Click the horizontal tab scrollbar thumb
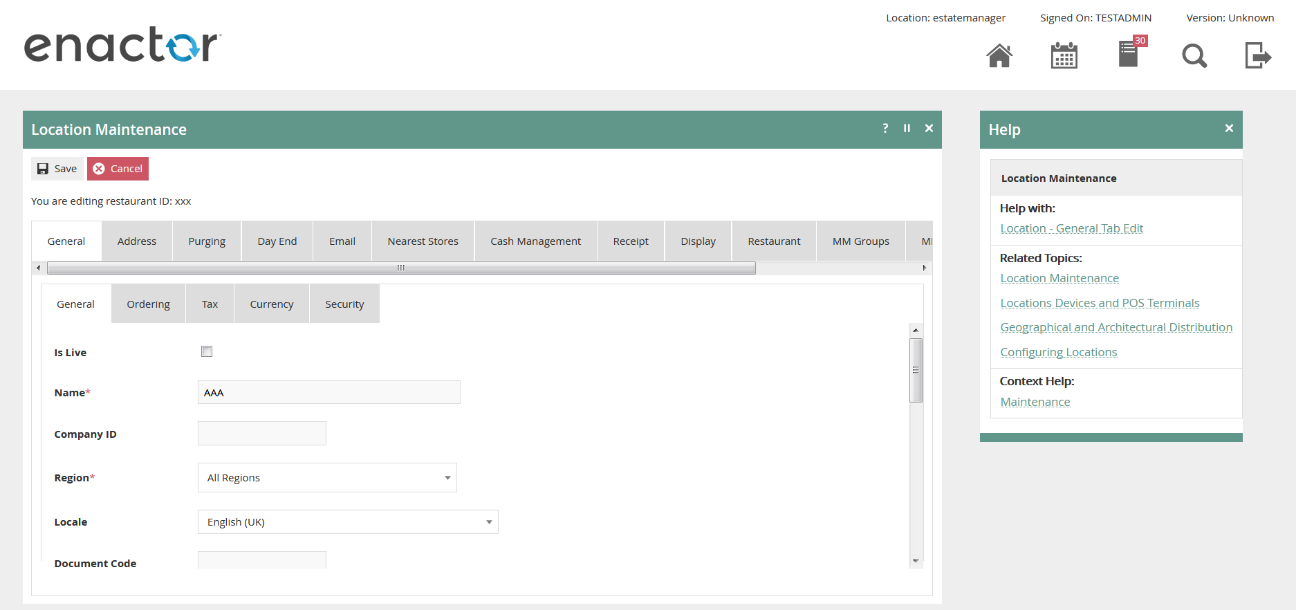The image size is (1296, 610). coord(401,268)
